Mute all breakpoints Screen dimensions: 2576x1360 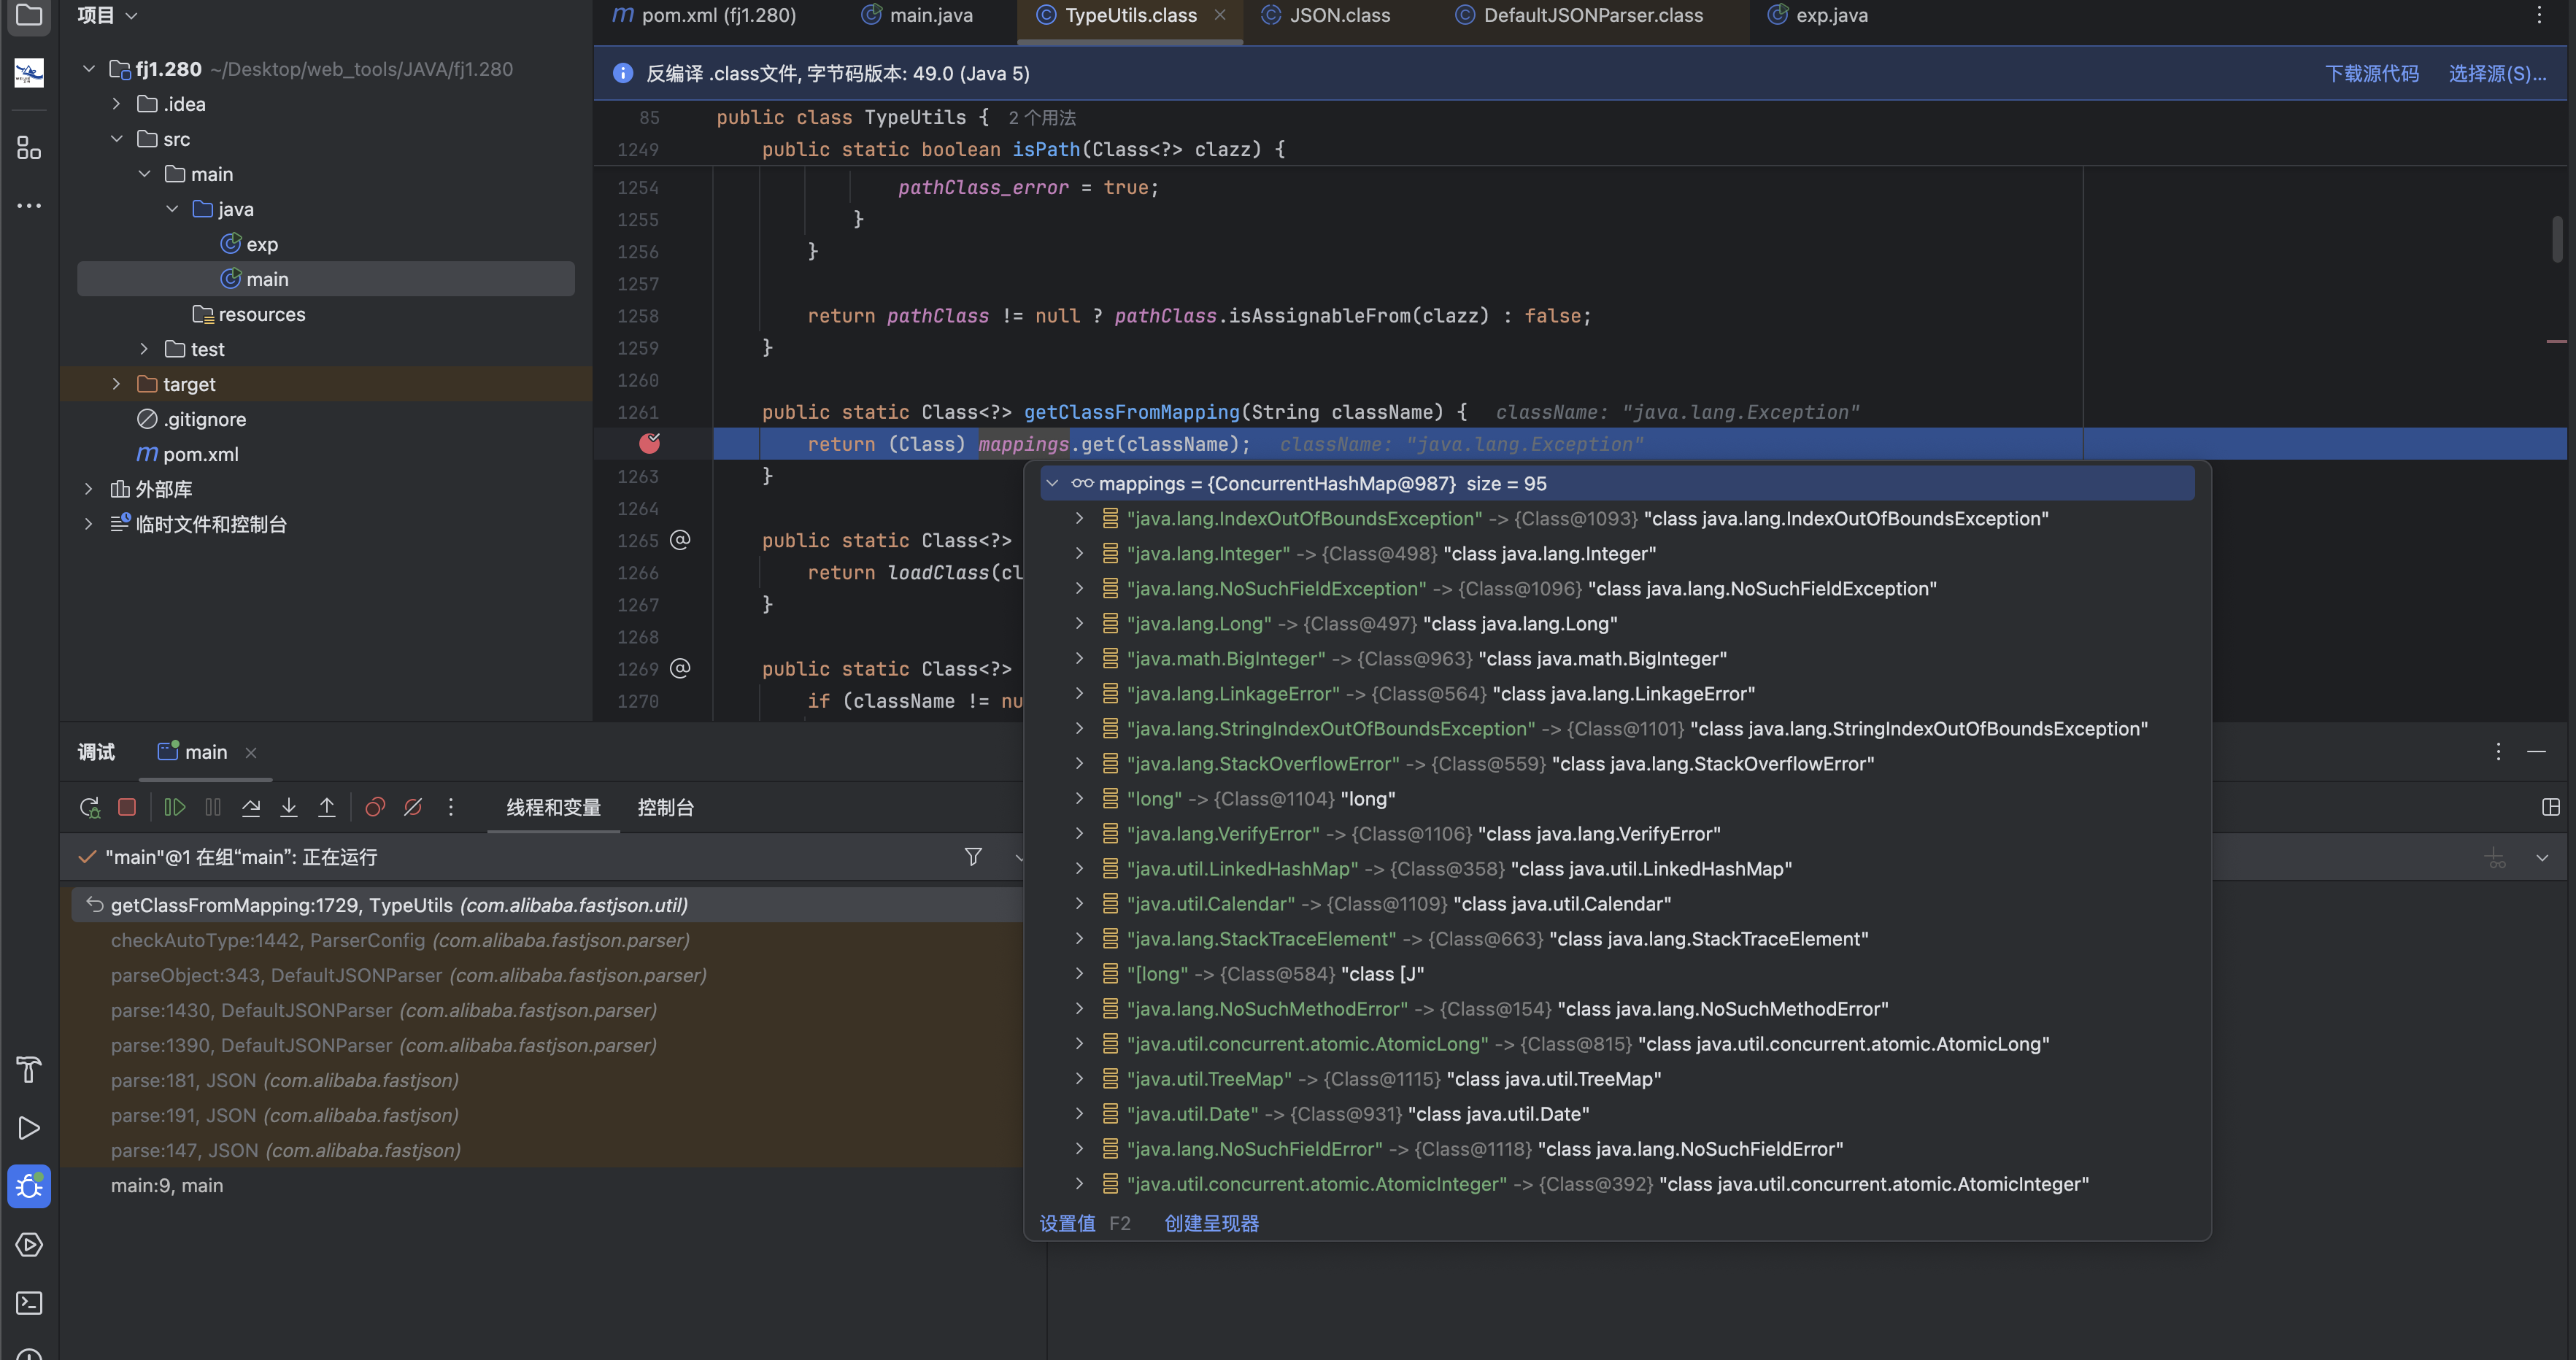(413, 807)
